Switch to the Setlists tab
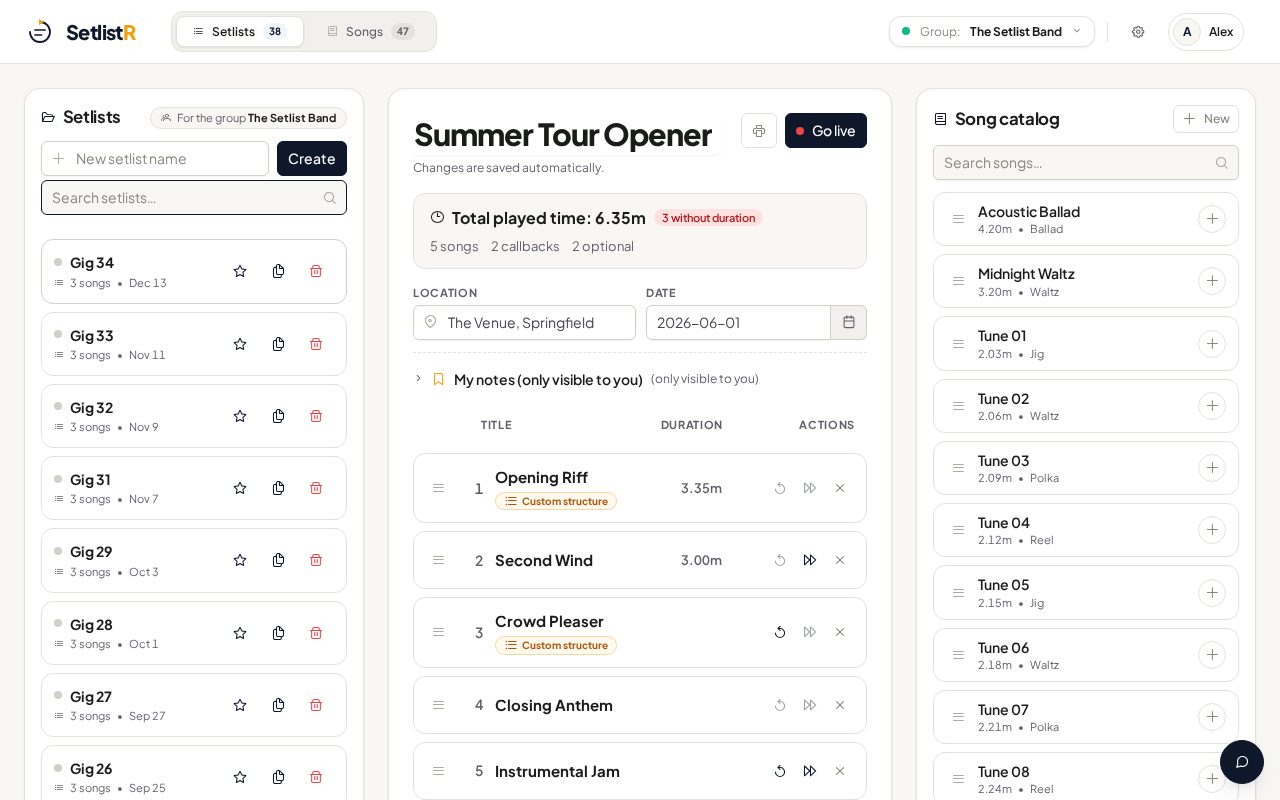Screen dimensions: 1280x800 coord(240,31)
